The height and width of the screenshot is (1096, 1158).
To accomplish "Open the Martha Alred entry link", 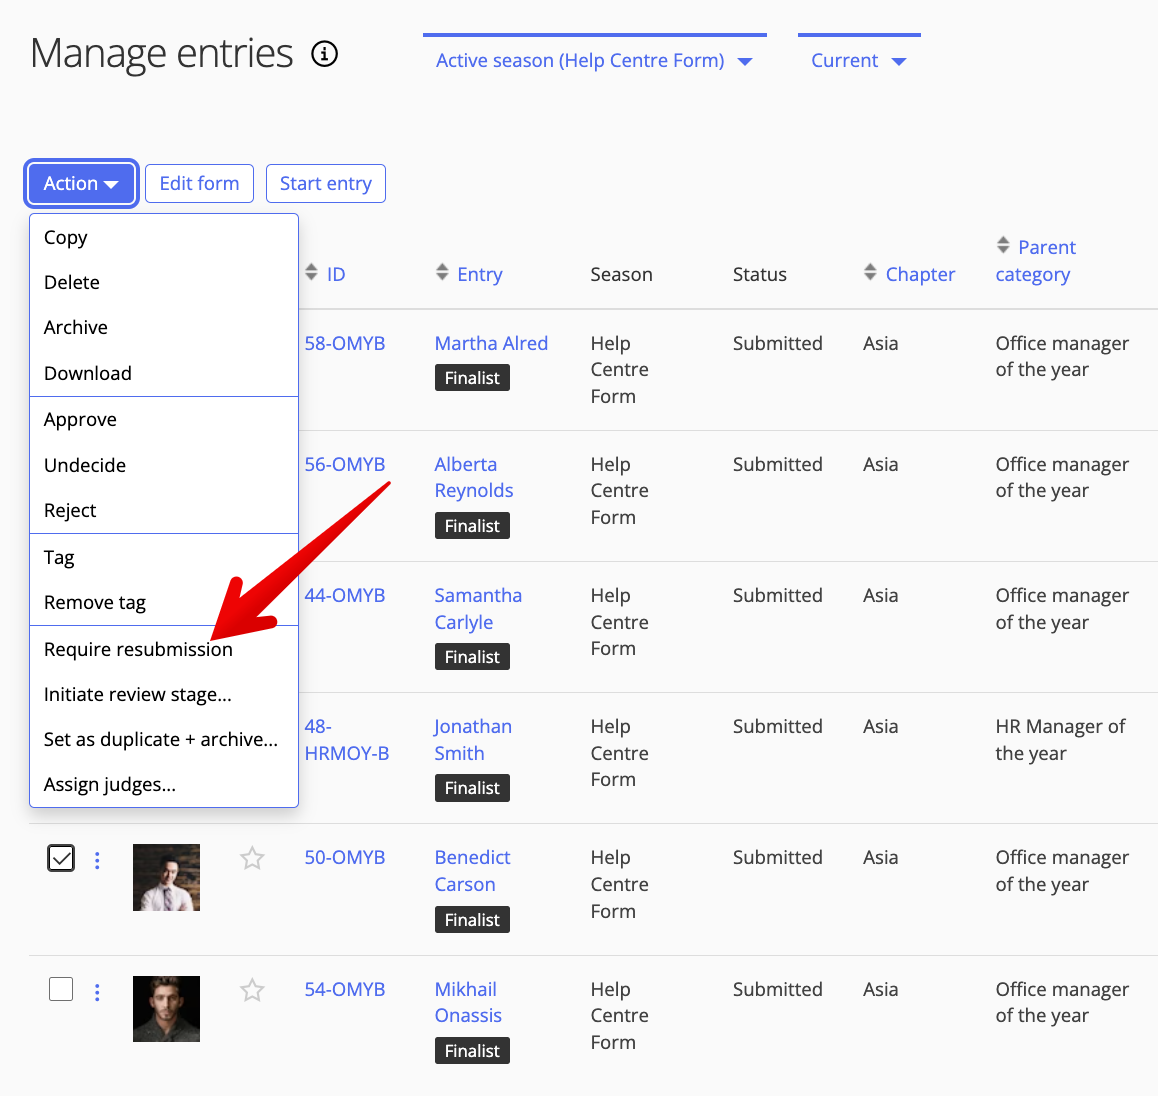I will tap(491, 344).
